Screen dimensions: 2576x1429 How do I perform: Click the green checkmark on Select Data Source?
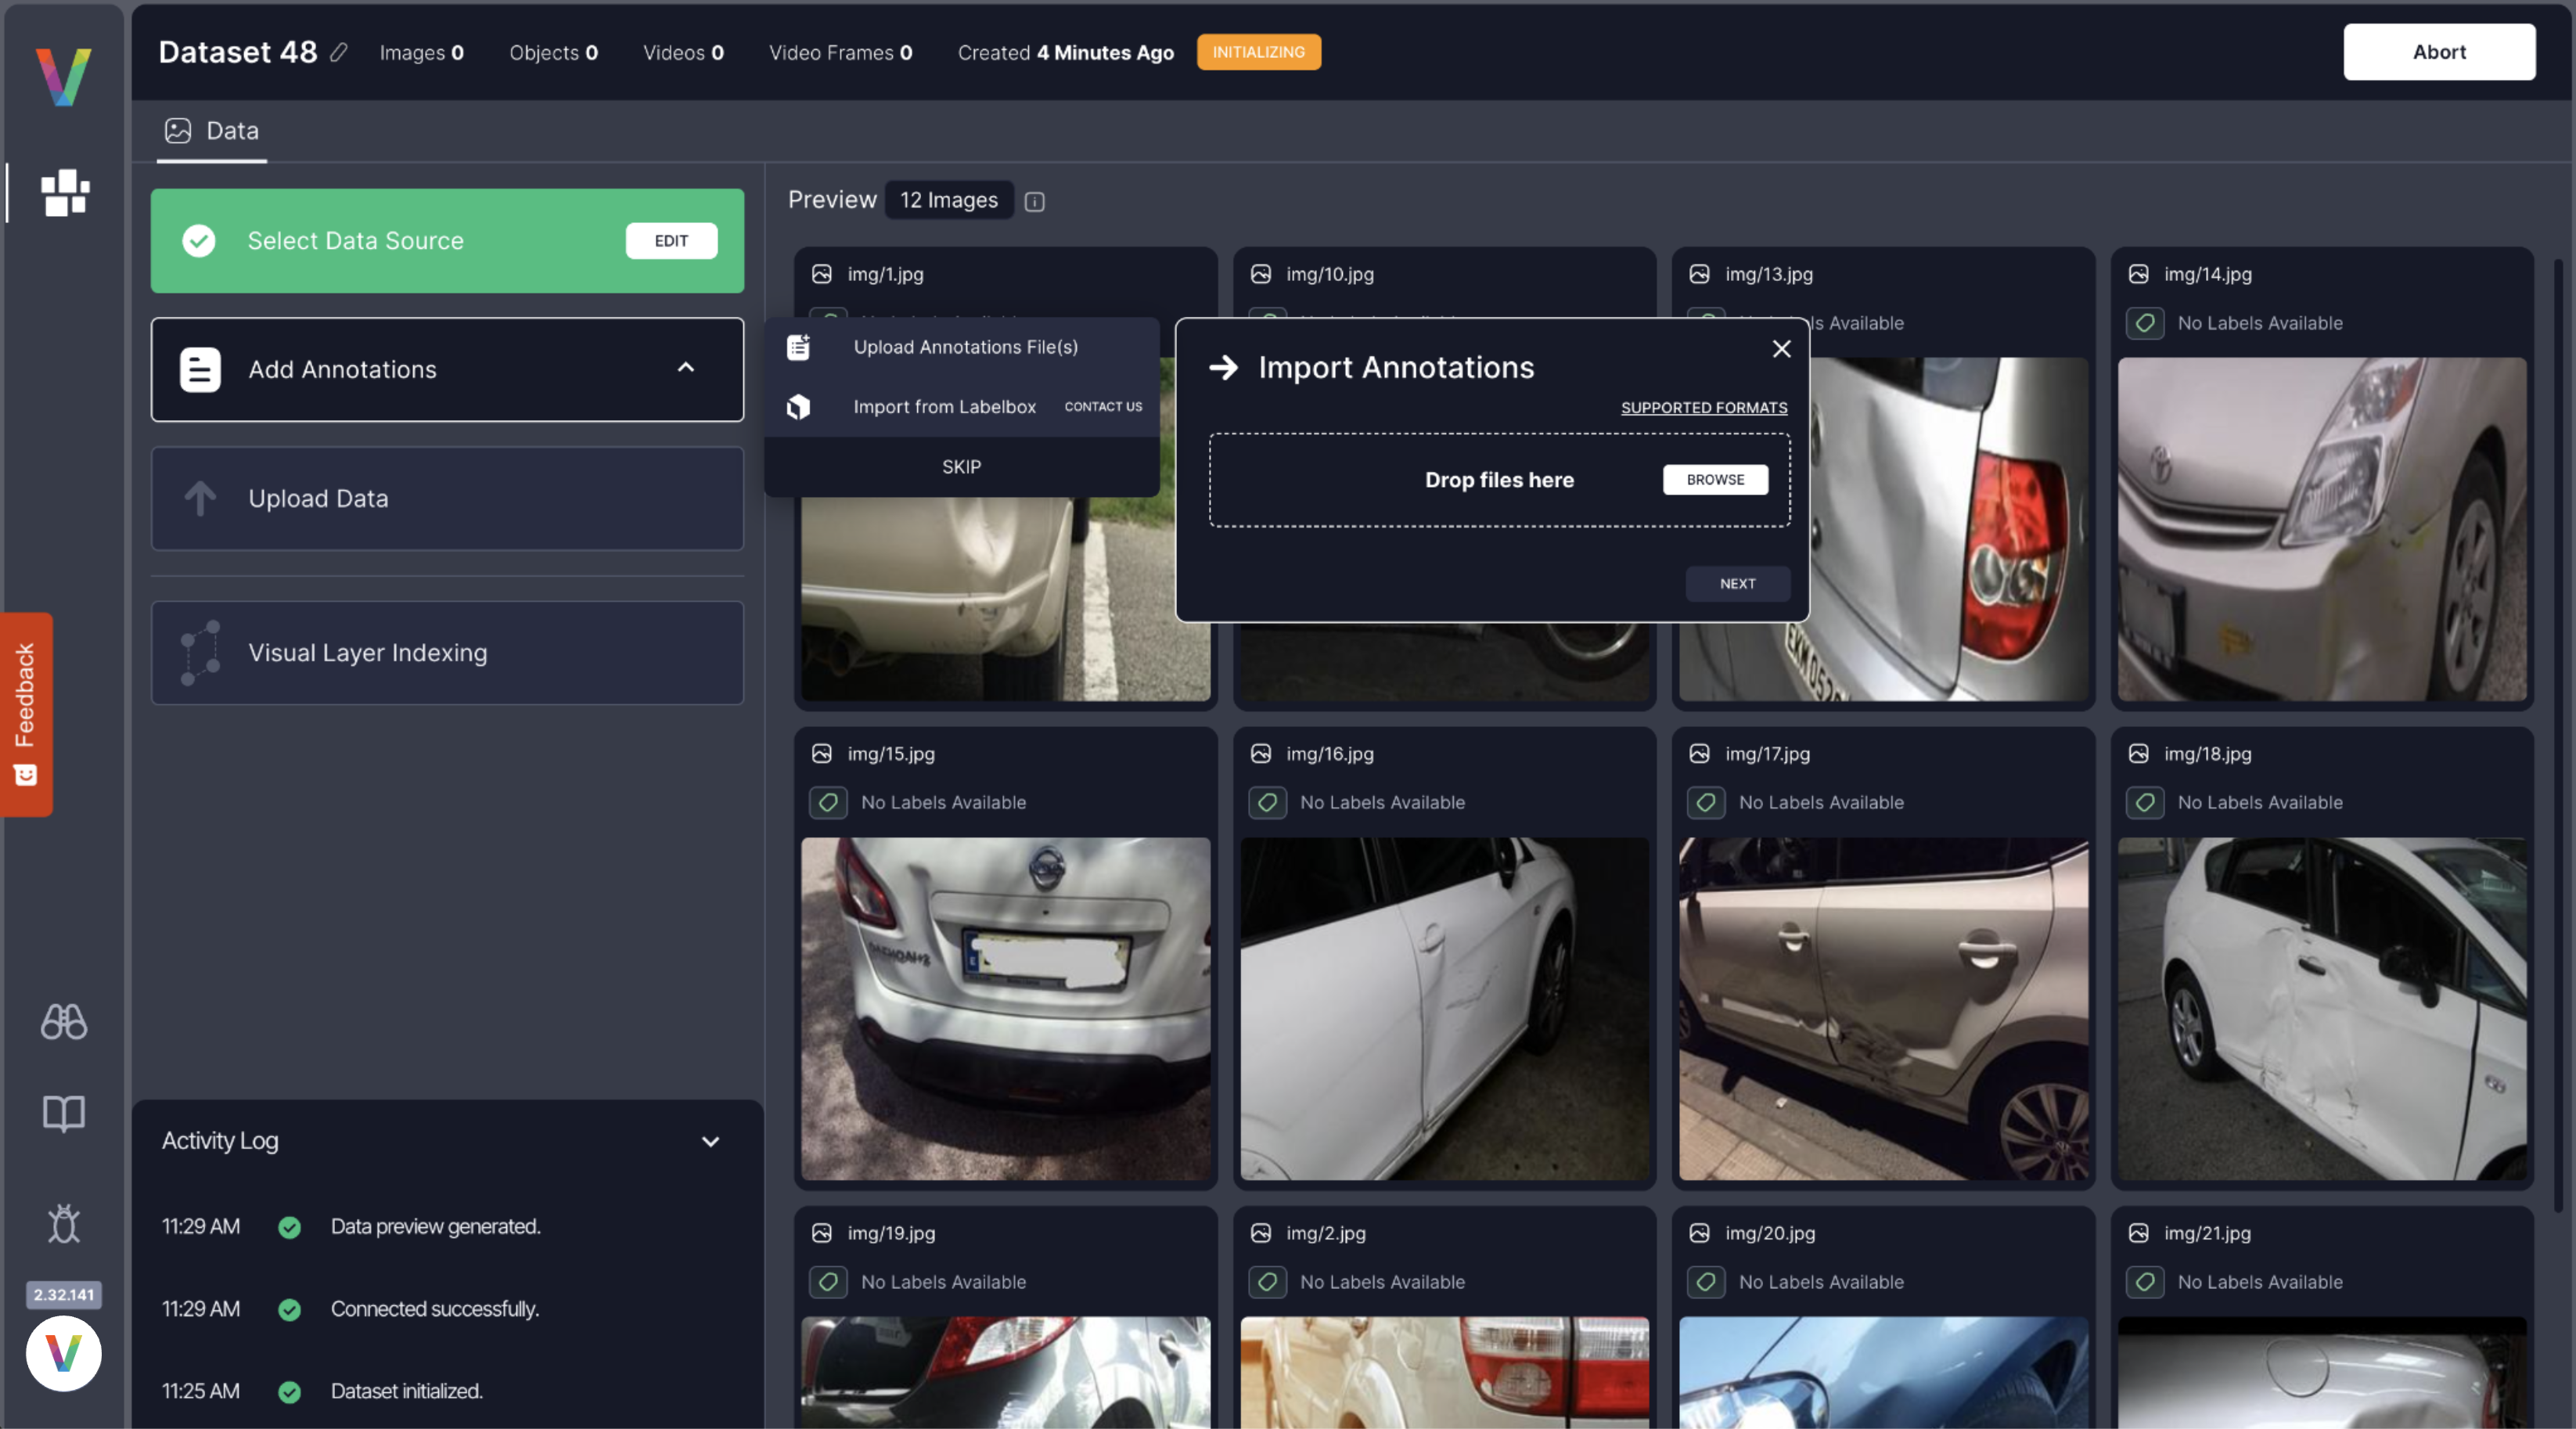coord(199,241)
